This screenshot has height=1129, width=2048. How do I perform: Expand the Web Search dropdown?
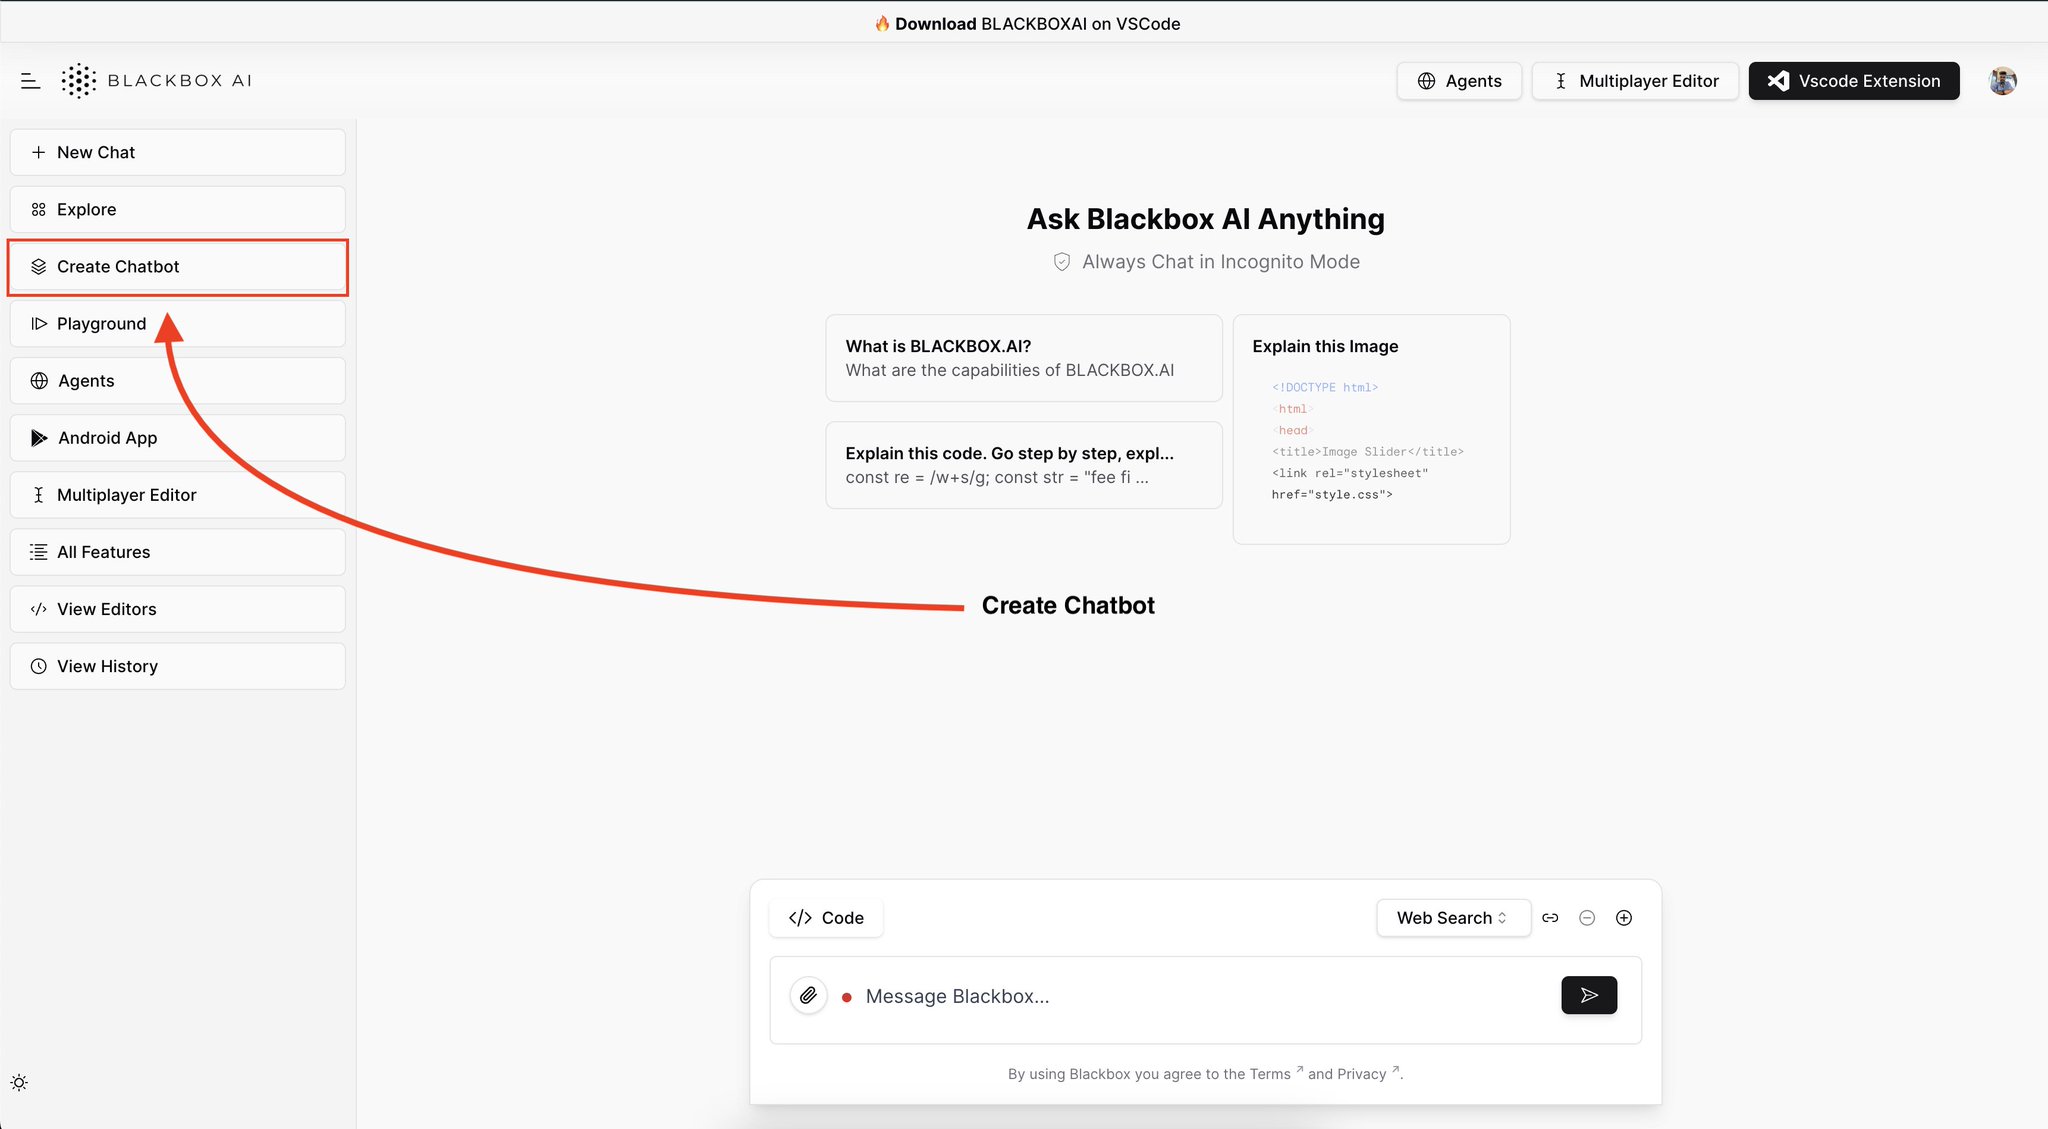coord(1453,918)
